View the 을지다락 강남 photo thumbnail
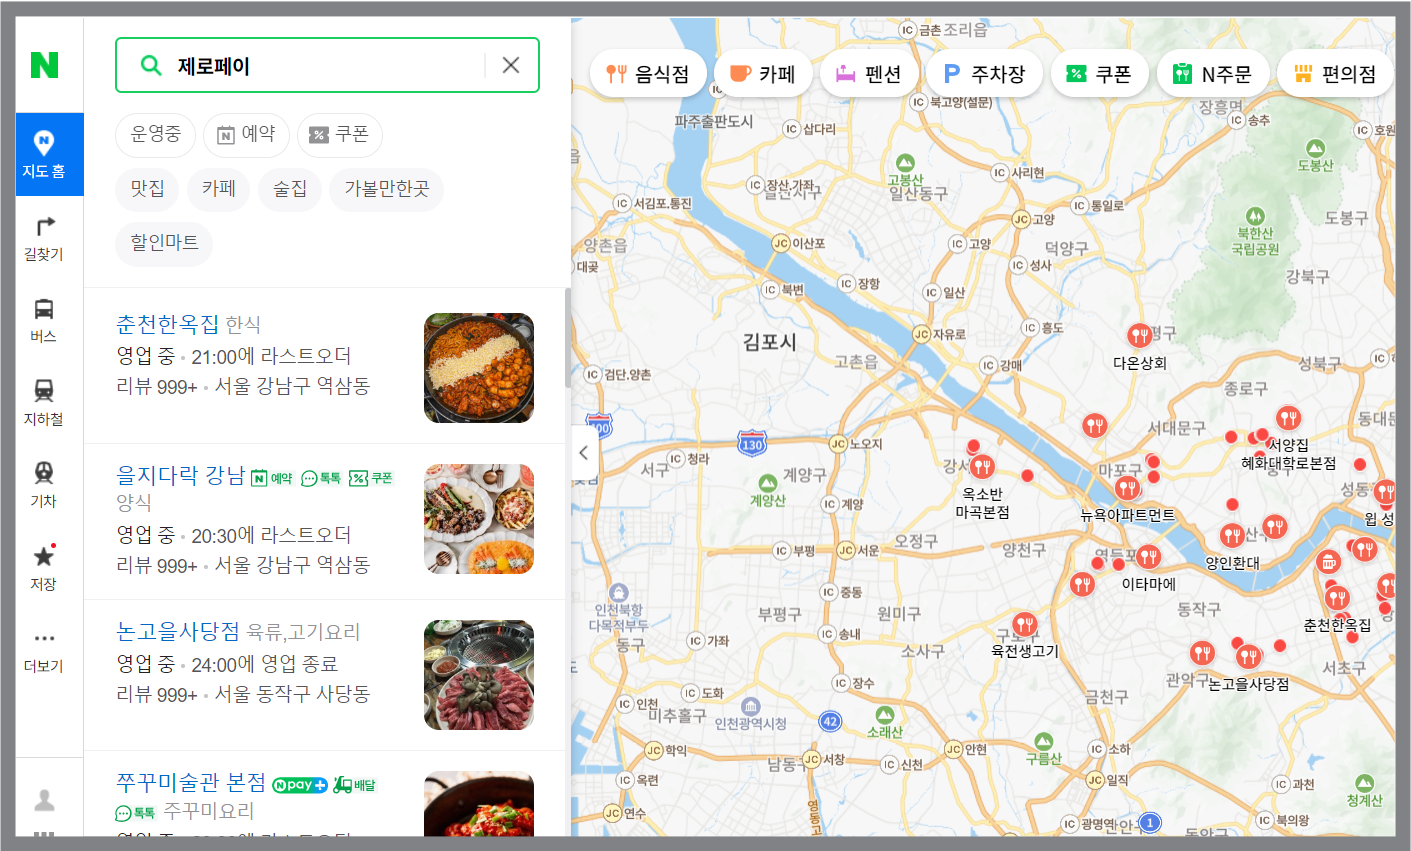Viewport: 1411px width, 851px height. (x=479, y=518)
